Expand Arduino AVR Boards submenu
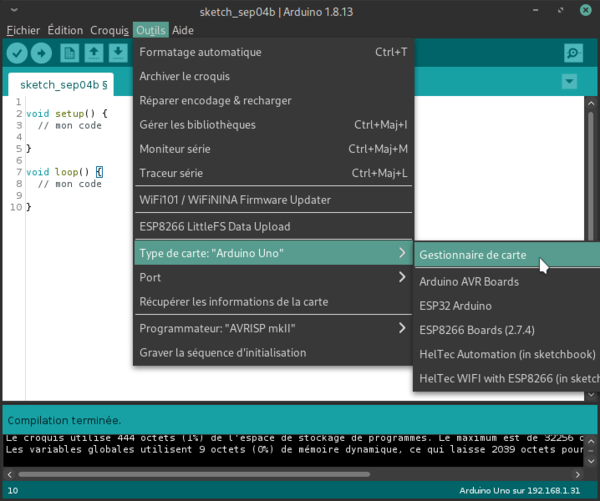Image resolution: width=600 pixels, height=501 pixels. (x=507, y=282)
